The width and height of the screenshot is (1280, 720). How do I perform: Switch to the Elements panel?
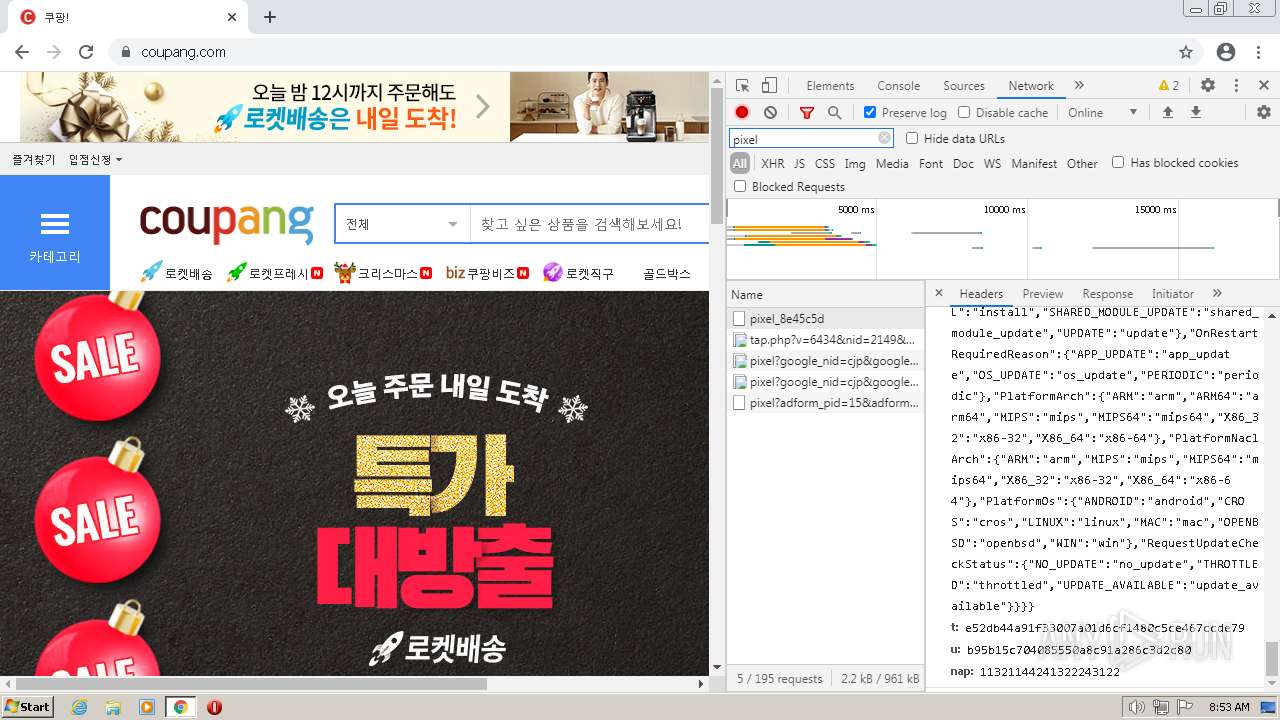coord(830,86)
